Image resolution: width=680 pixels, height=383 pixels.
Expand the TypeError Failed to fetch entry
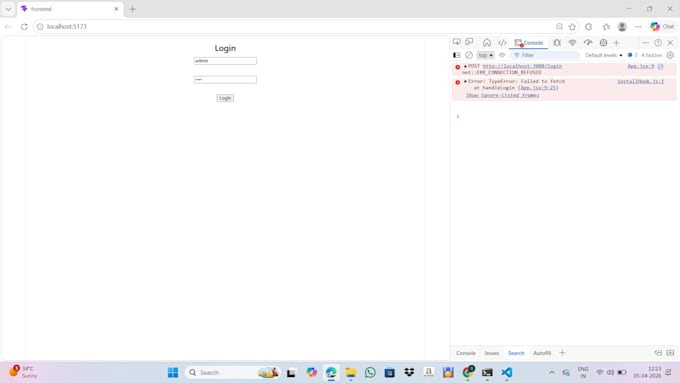pos(465,81)
